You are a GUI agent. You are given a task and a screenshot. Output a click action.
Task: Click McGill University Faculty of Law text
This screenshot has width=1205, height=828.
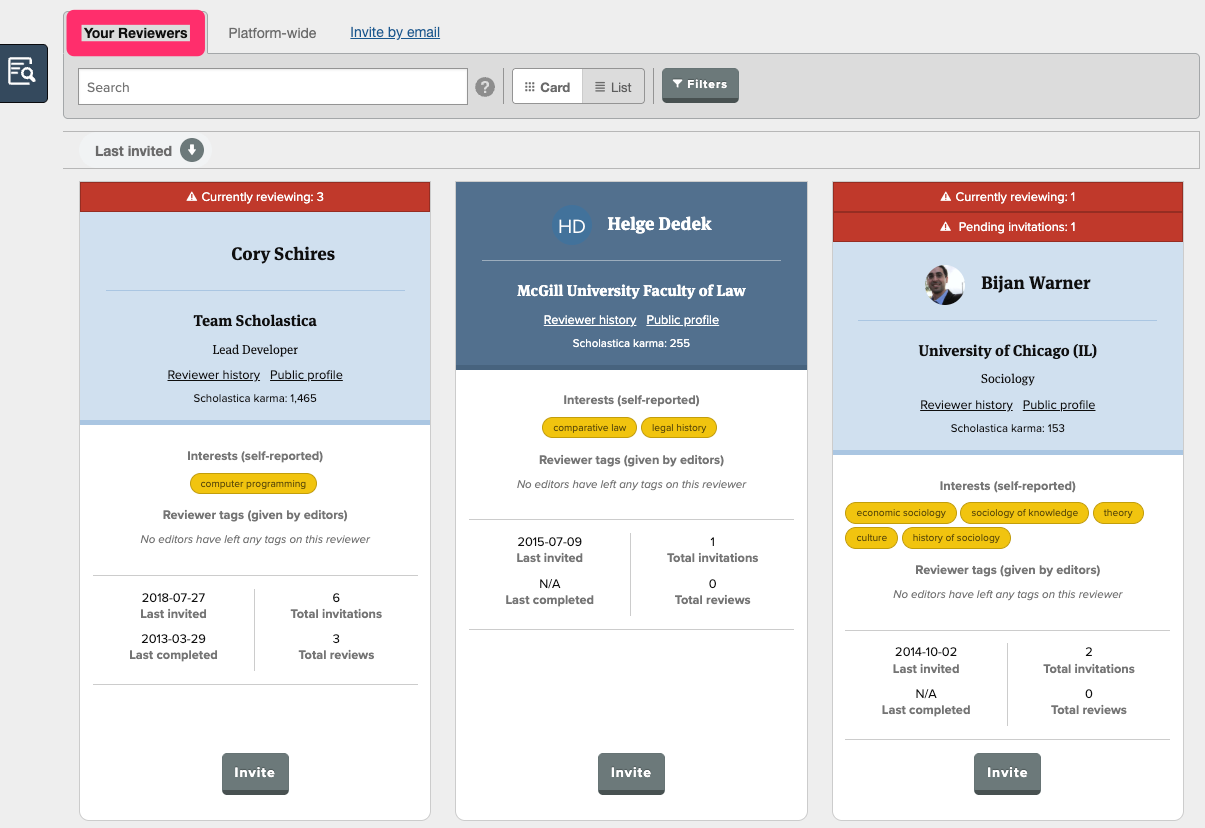(x=631, y=291)
